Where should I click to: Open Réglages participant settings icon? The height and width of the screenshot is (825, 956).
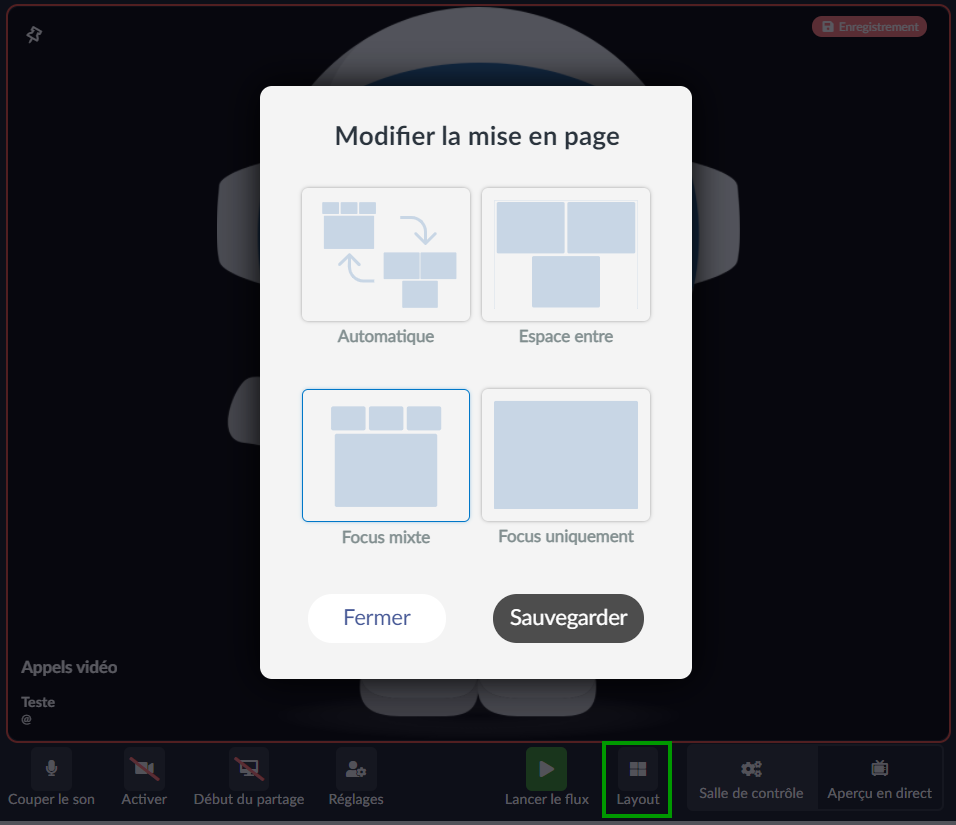coord(356,768)
